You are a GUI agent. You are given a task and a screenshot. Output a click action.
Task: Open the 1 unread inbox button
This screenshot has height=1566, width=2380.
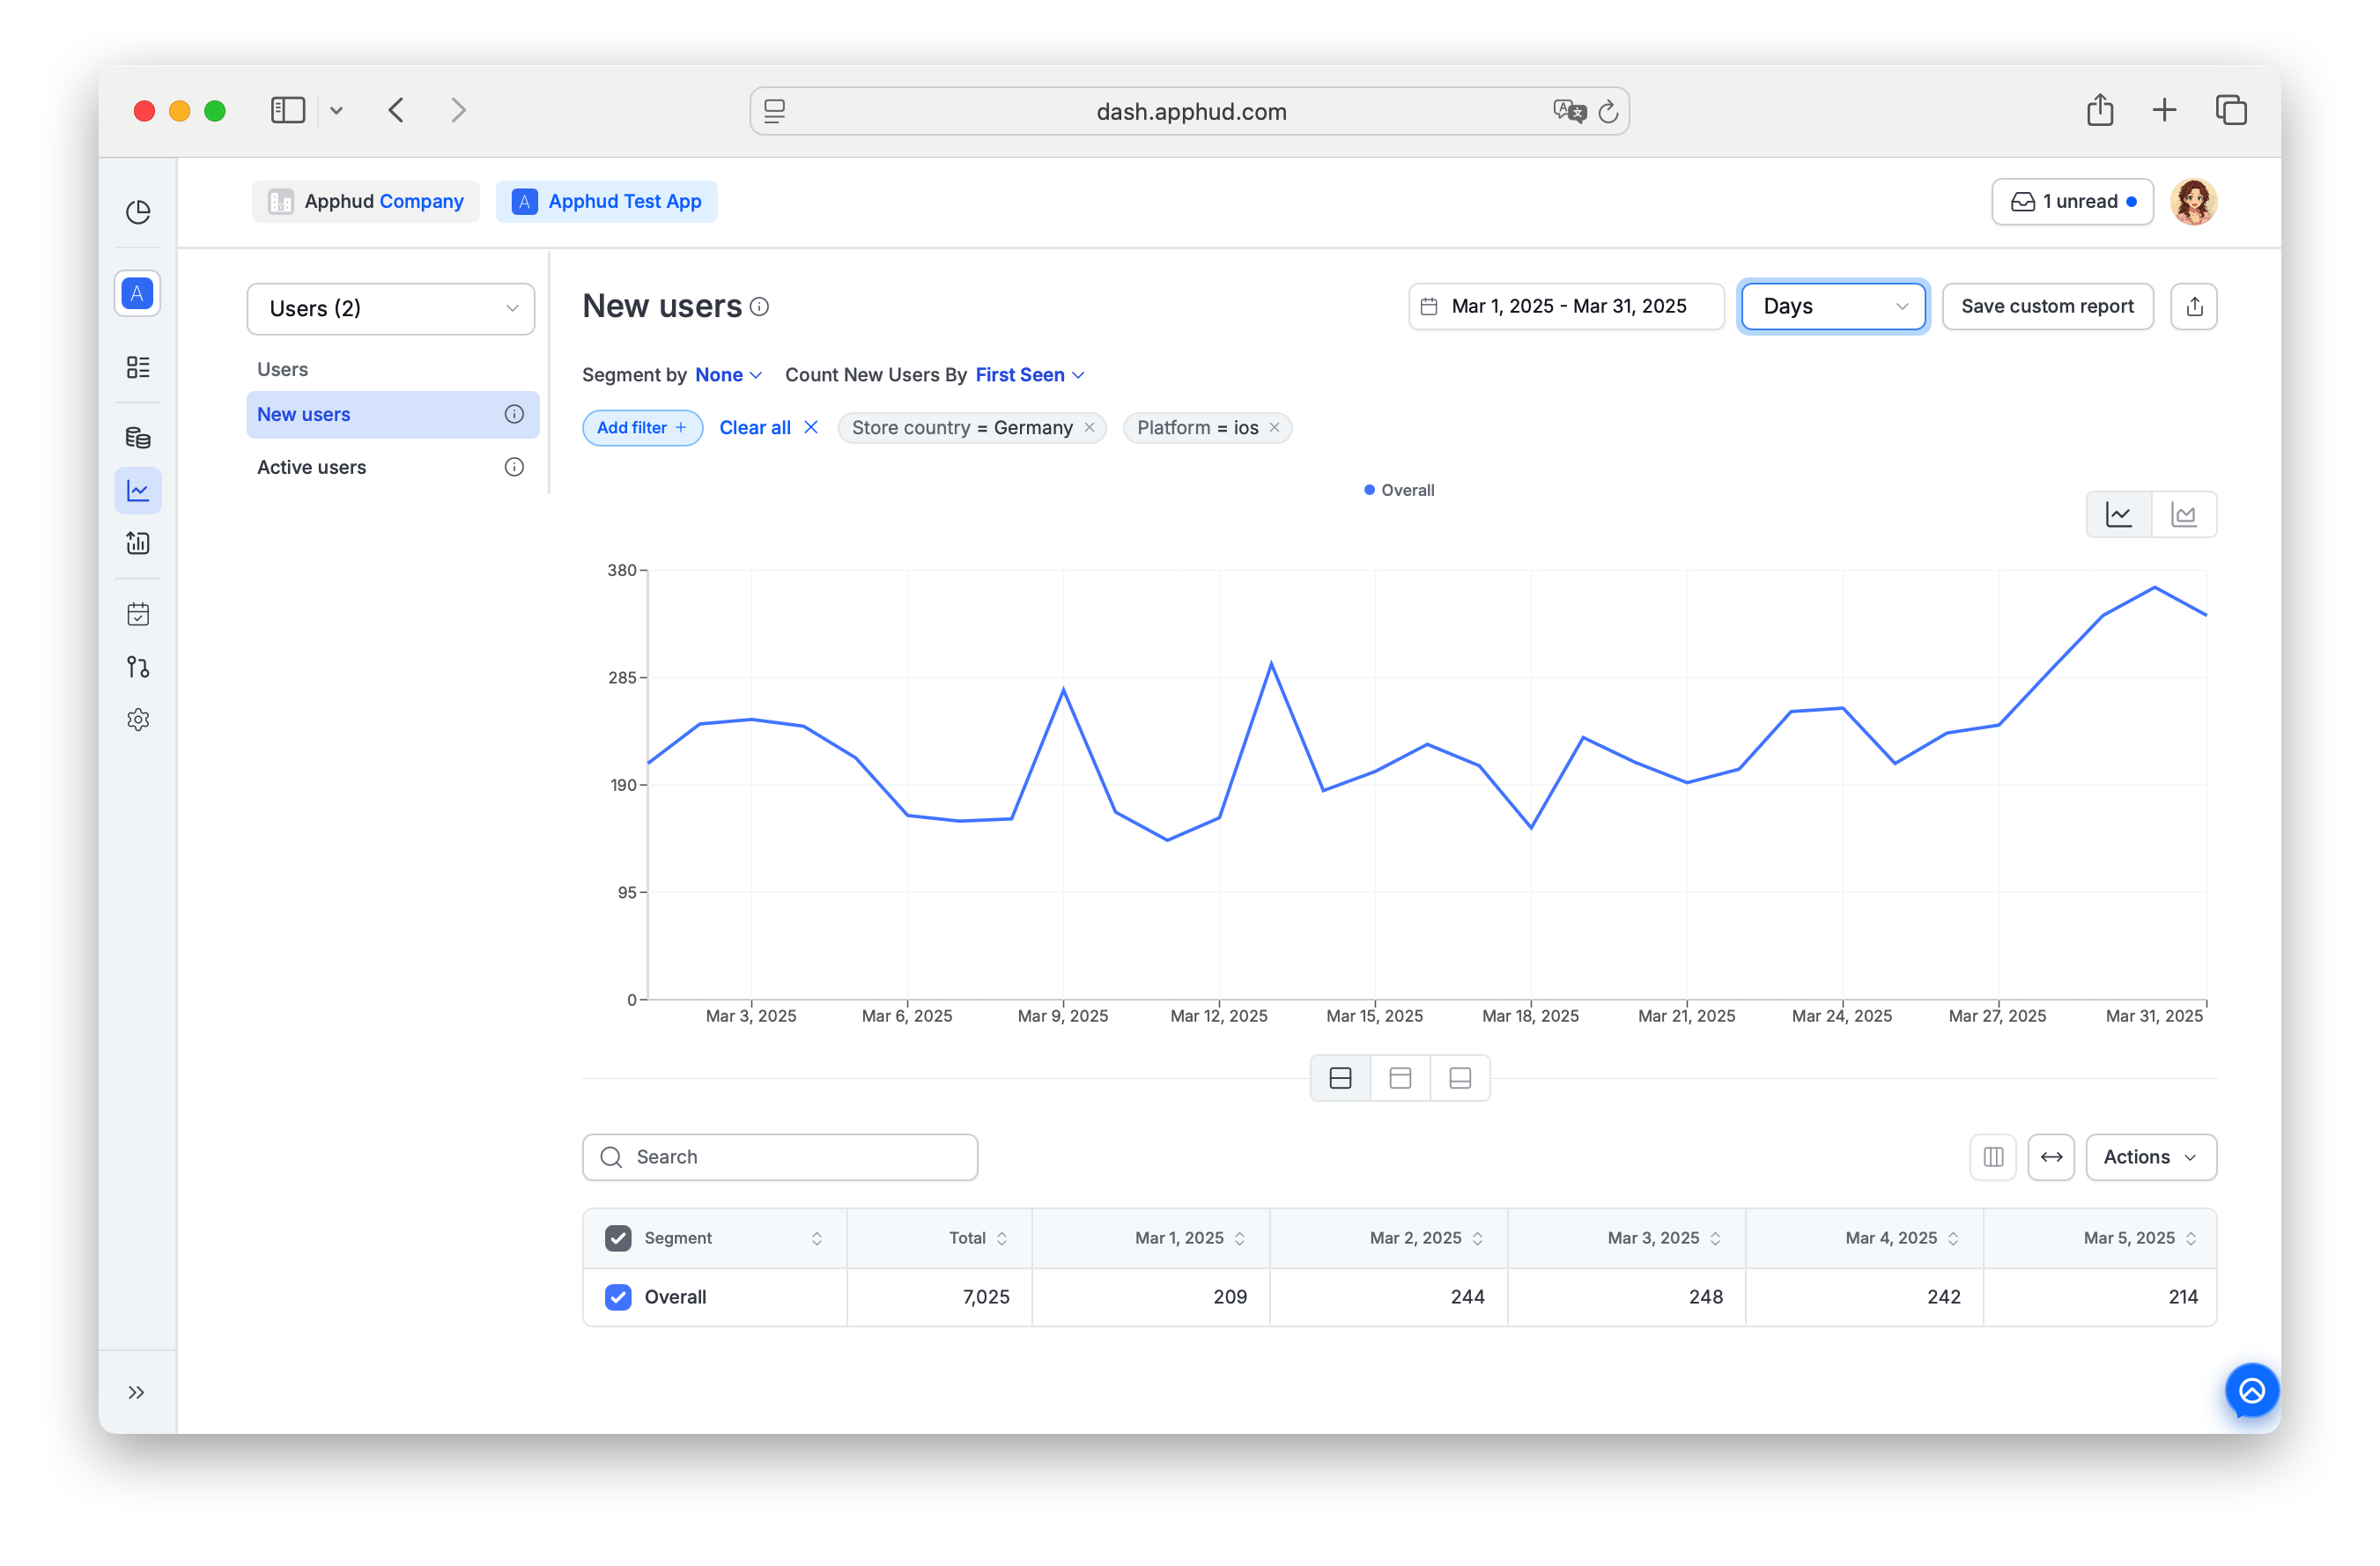[2072, 202]
